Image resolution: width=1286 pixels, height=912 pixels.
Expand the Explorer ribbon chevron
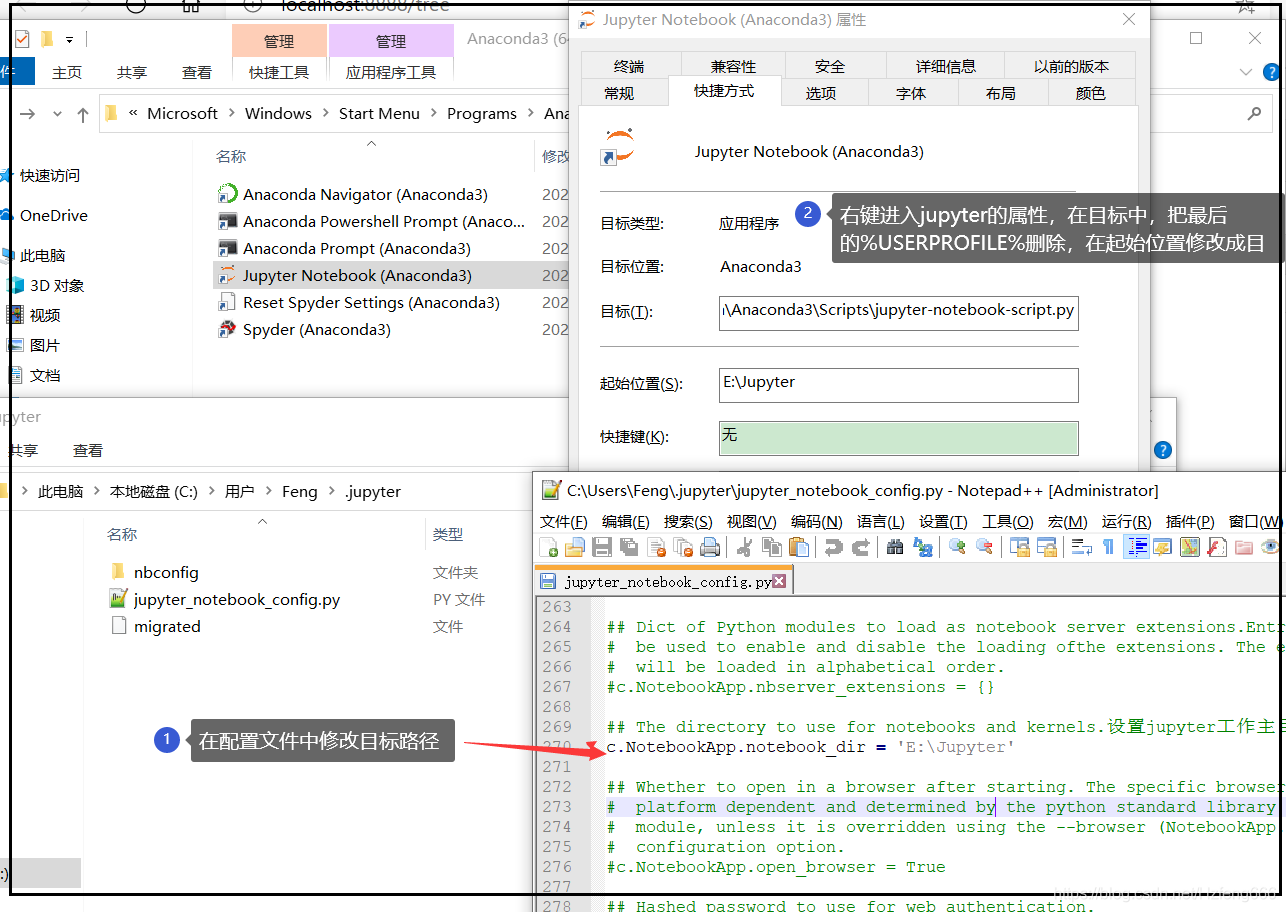pyautogui.click(x=1245, y=72)
